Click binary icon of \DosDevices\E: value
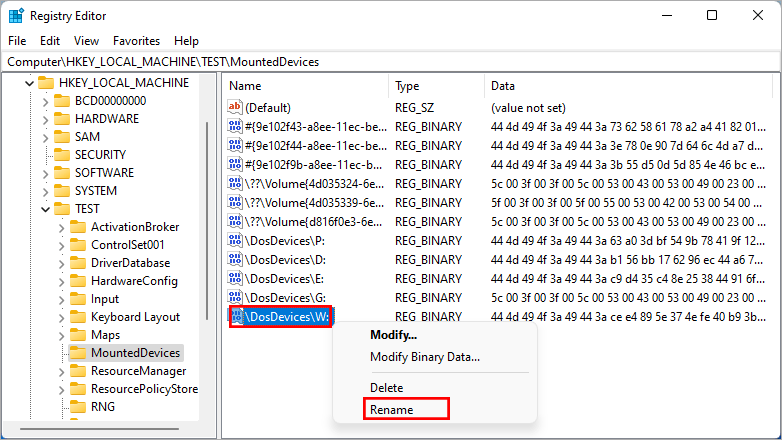Image resolution: width=782 pixels, height=440 pixels. point(235,278)
